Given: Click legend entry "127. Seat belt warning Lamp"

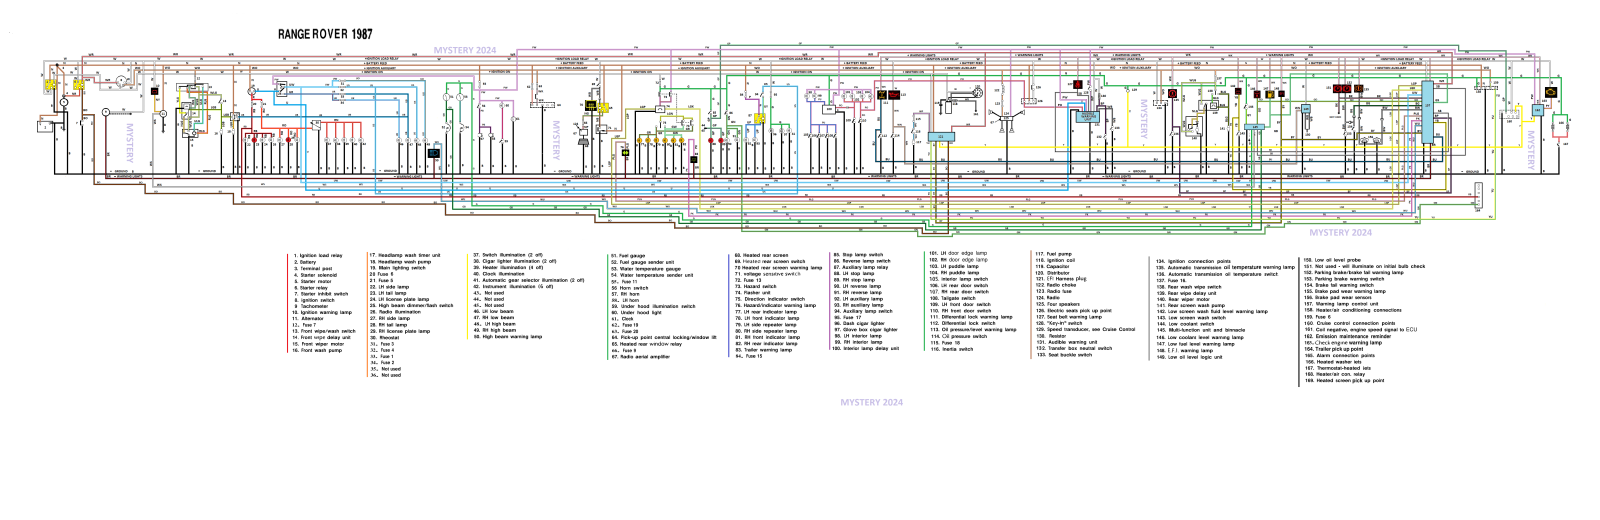Looking at the screenshot, I should click(x=1069, y=317).
